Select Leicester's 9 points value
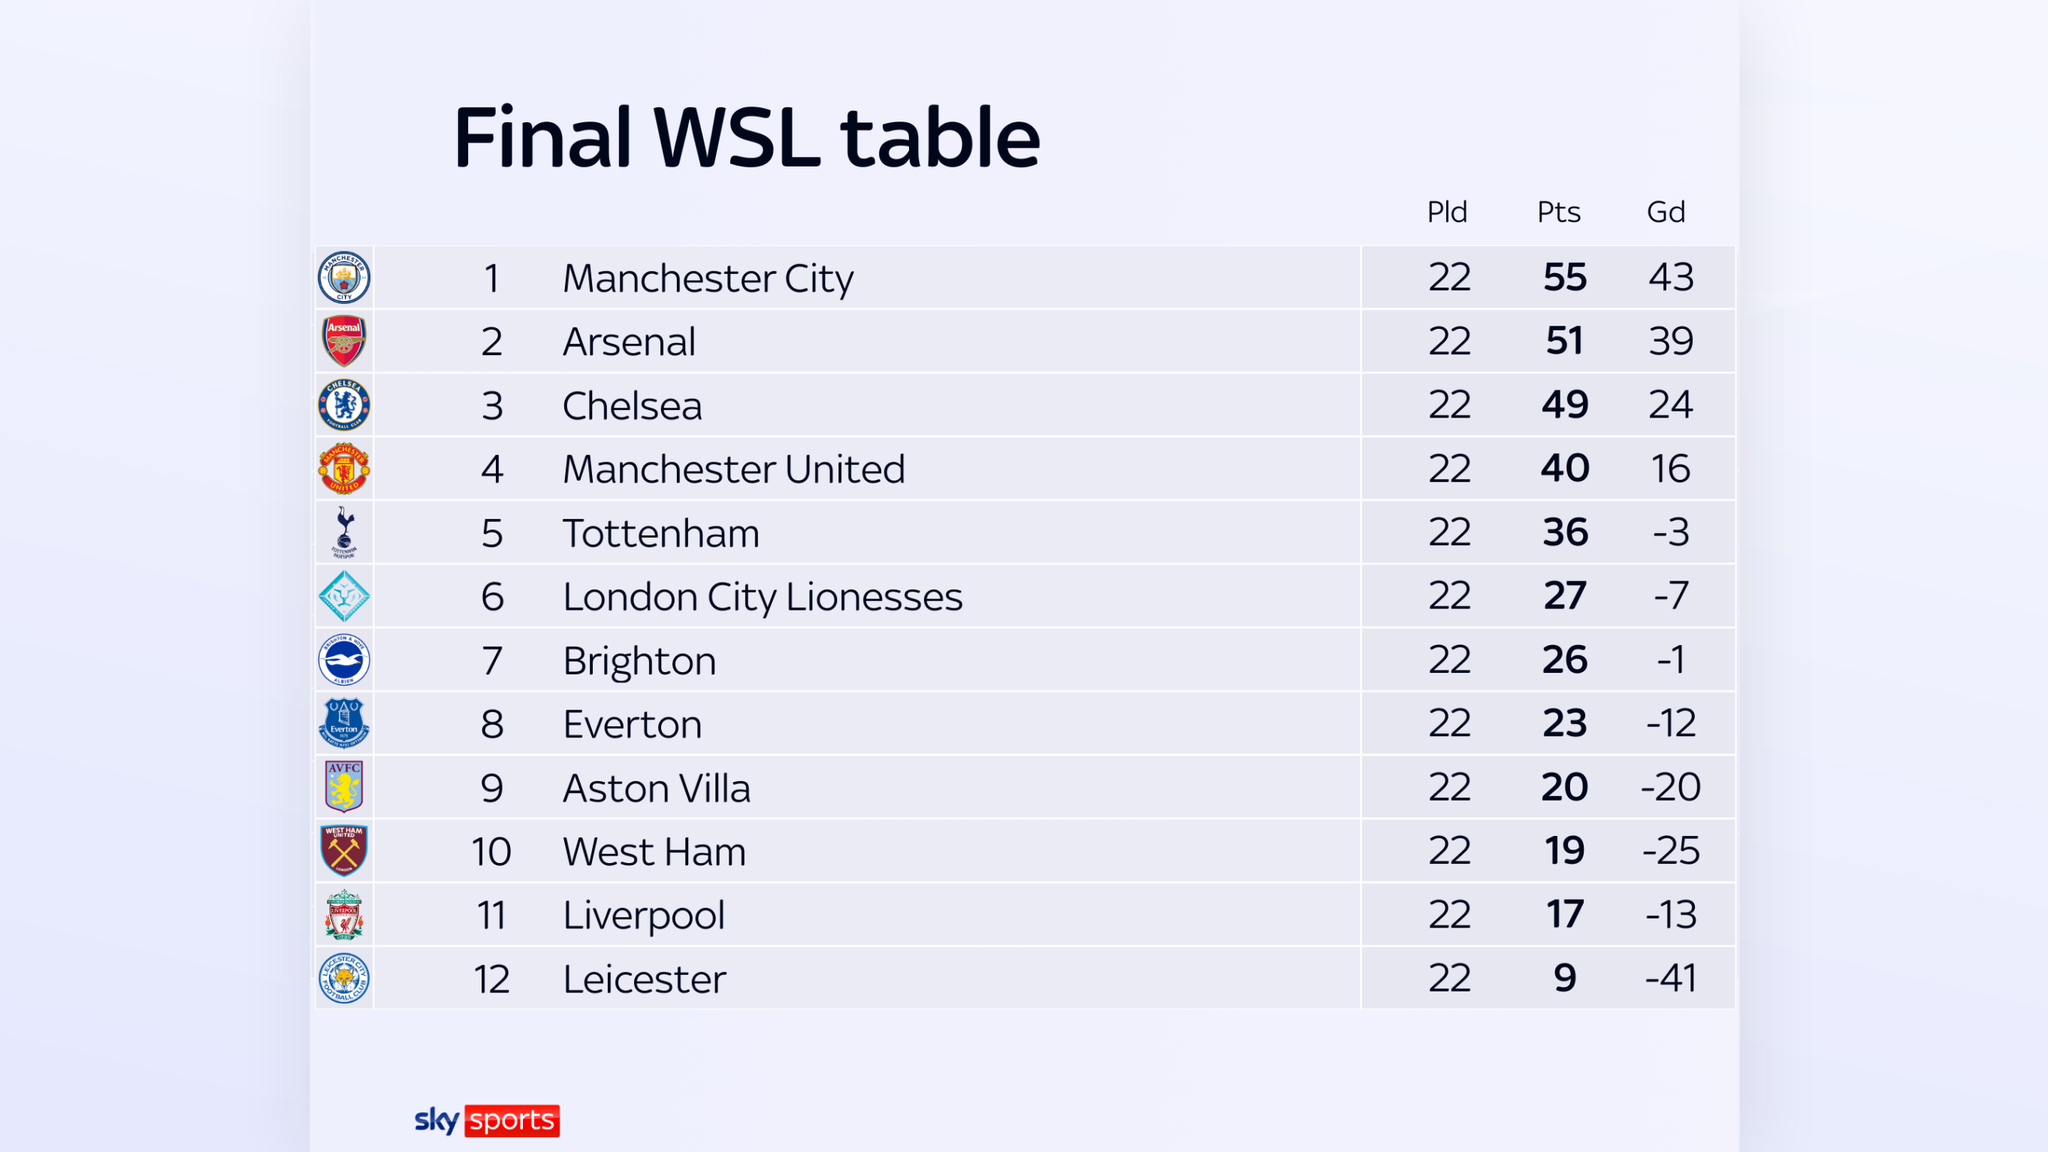The image size is (2048, 1152). [x=1565, y=978]
